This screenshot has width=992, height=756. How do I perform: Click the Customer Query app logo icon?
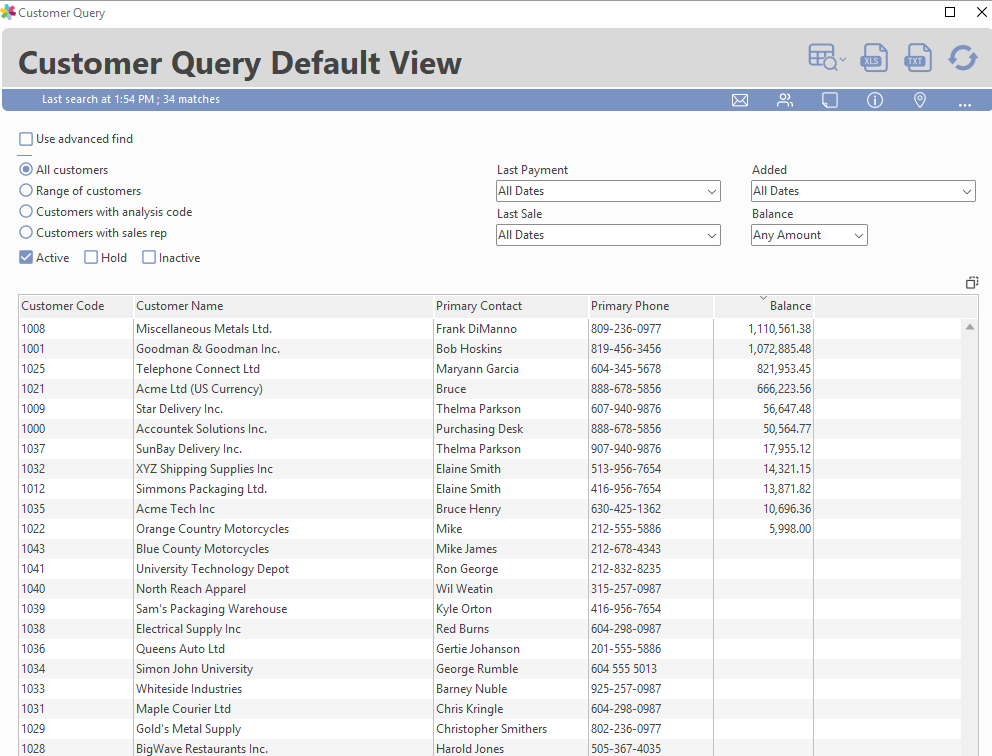pyautogui.click(x=8, y=12)
